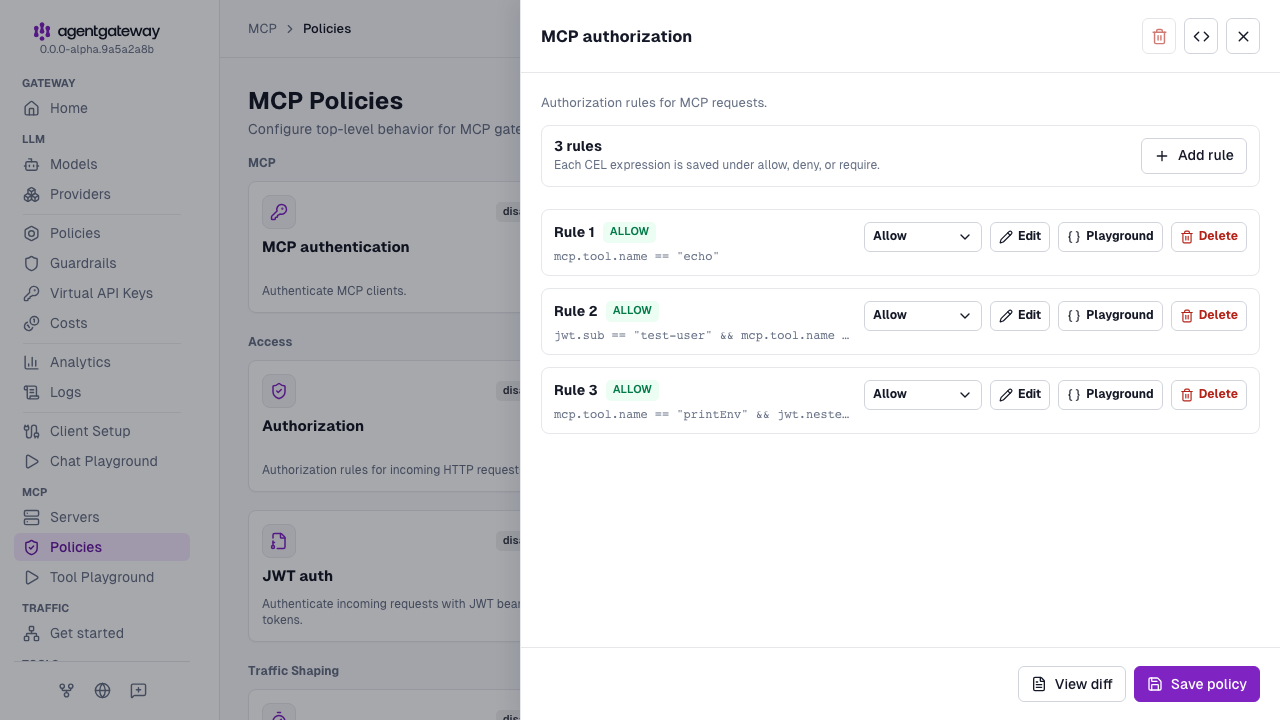Open Rule 3 action dropdown
Viewport: 1280px width, 720px height.
[x=922, y=394]
